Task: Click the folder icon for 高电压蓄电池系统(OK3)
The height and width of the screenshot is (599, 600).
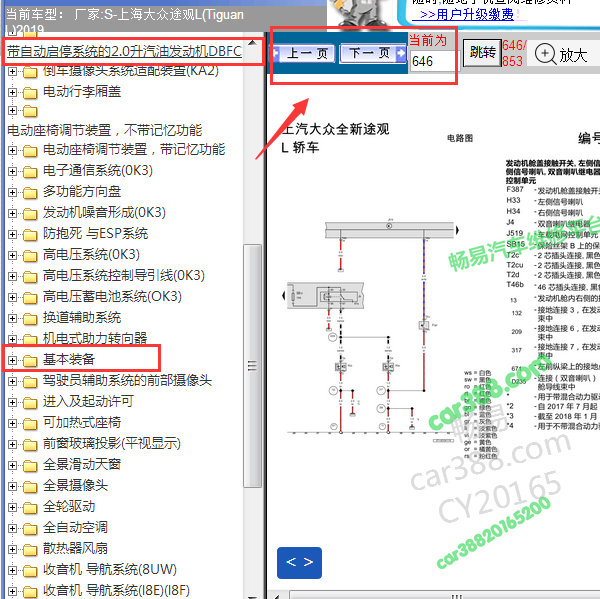Action: pos(30,298)
